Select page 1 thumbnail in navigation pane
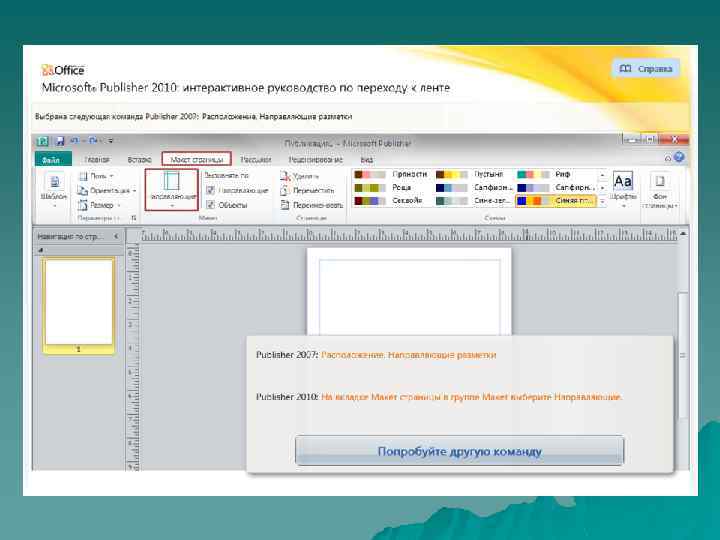This screenshot has width=720, height=540. click(x=79, y=305)
